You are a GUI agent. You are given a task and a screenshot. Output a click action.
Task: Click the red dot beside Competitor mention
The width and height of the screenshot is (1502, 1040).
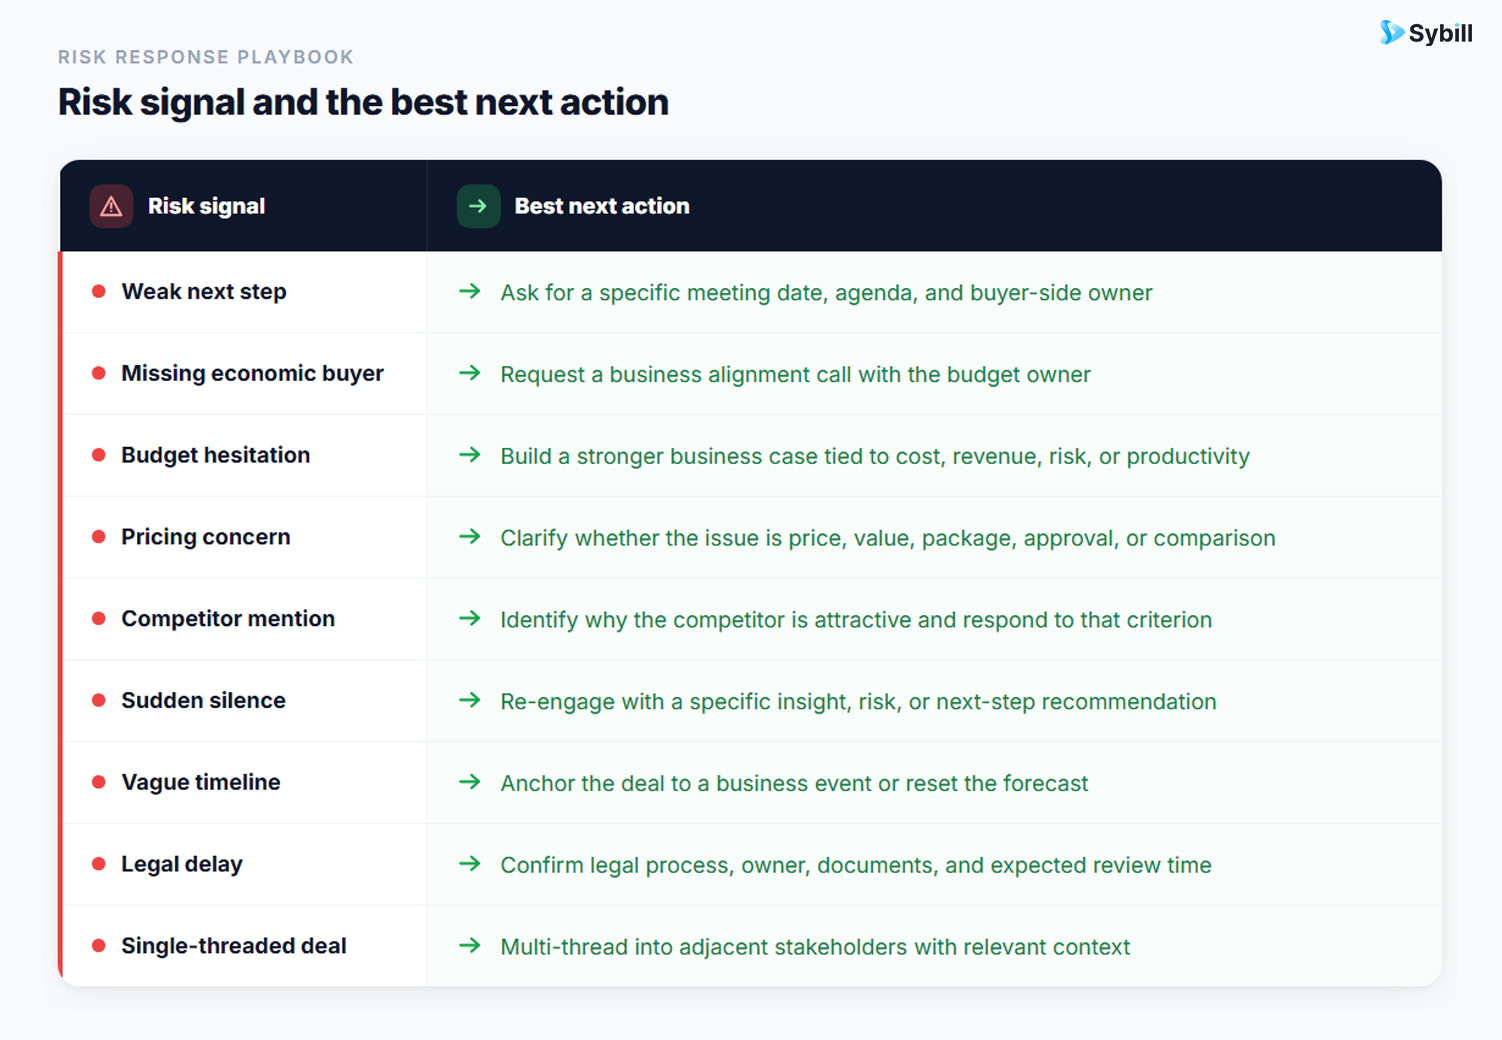click(x=99, y=619)
